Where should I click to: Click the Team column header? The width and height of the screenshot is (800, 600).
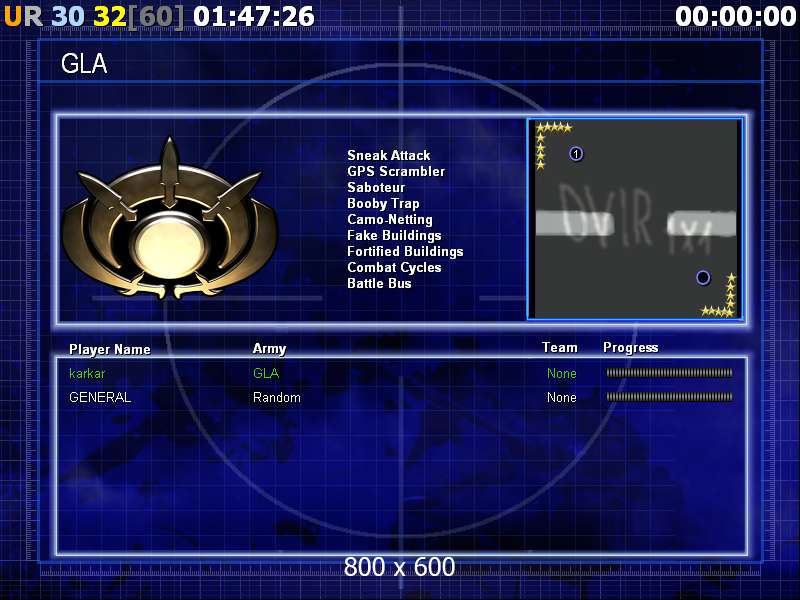tap(560, 347)
